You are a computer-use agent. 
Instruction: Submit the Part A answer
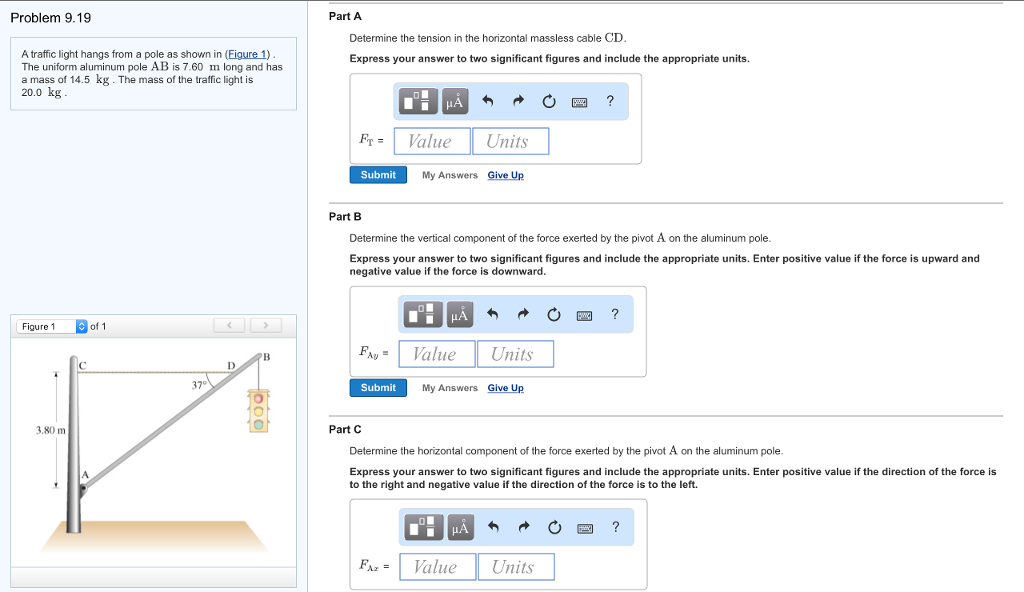coord(378,175)
